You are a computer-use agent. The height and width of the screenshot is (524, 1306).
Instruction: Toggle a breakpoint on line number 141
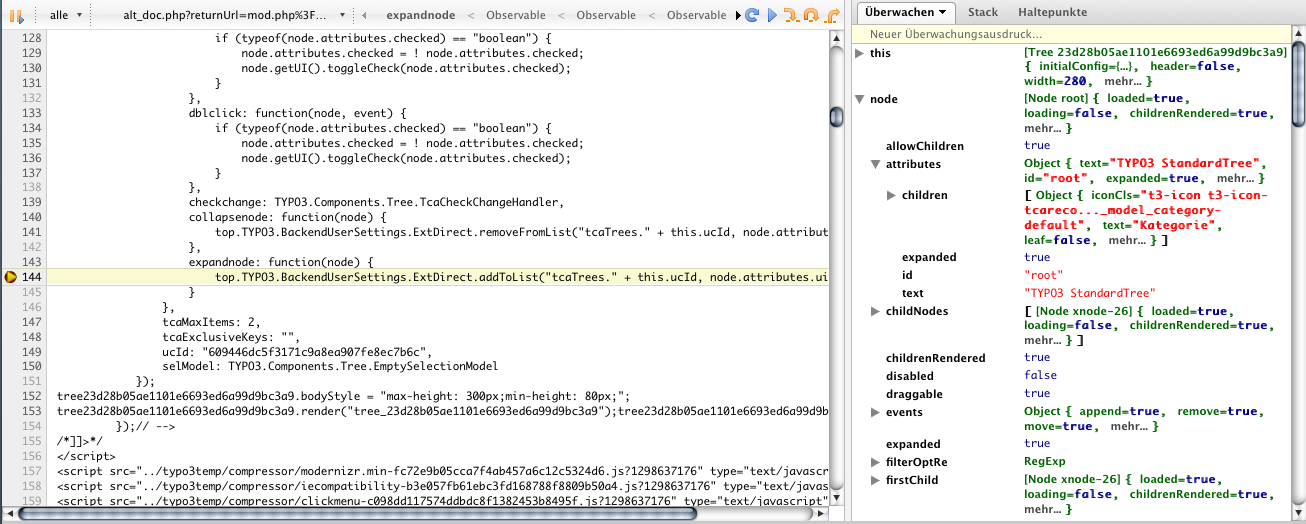click(33, 231)
